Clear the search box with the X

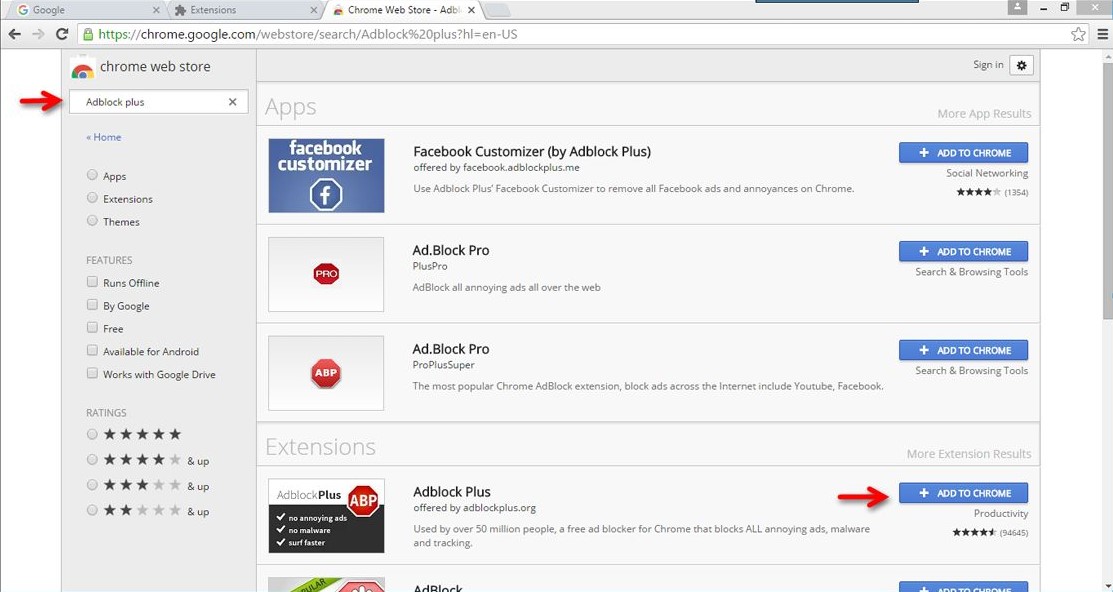pyautogui.click(x=232, y=102)
